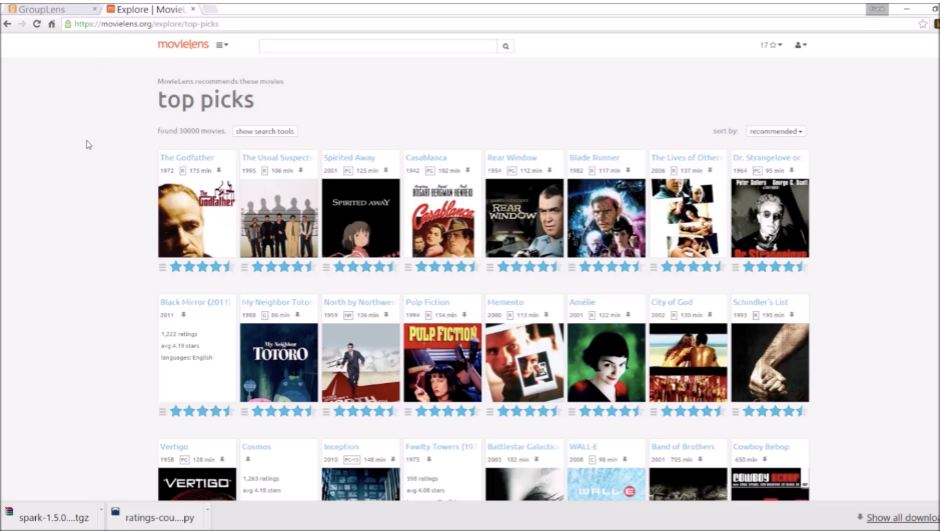Screen dimensions: 940x531
Task: Click the Memento poster thumbnail
Action: [x=524, y=363]
